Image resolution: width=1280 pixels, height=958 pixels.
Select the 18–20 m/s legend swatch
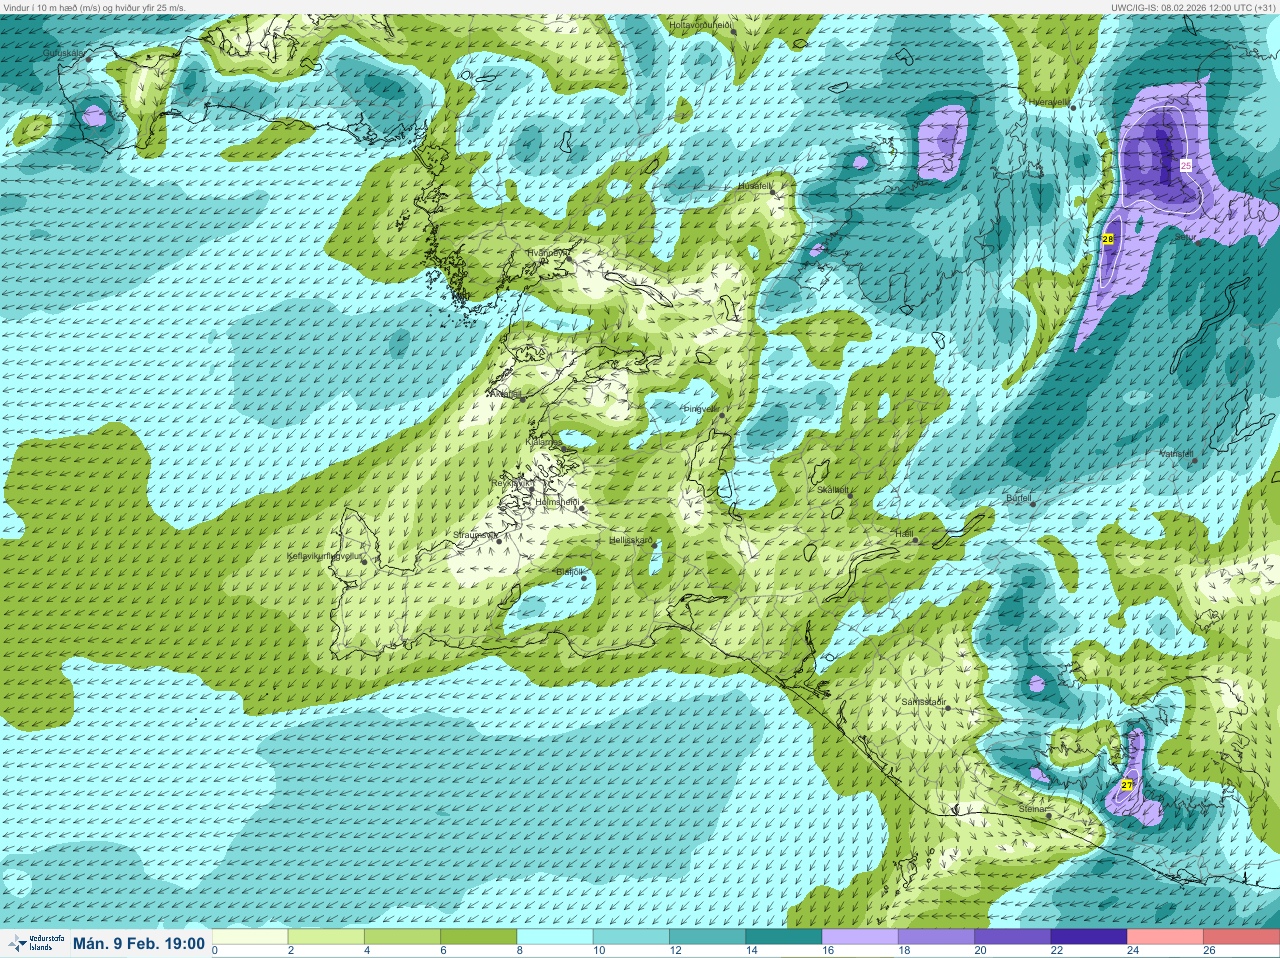click(x=935, y=937)
